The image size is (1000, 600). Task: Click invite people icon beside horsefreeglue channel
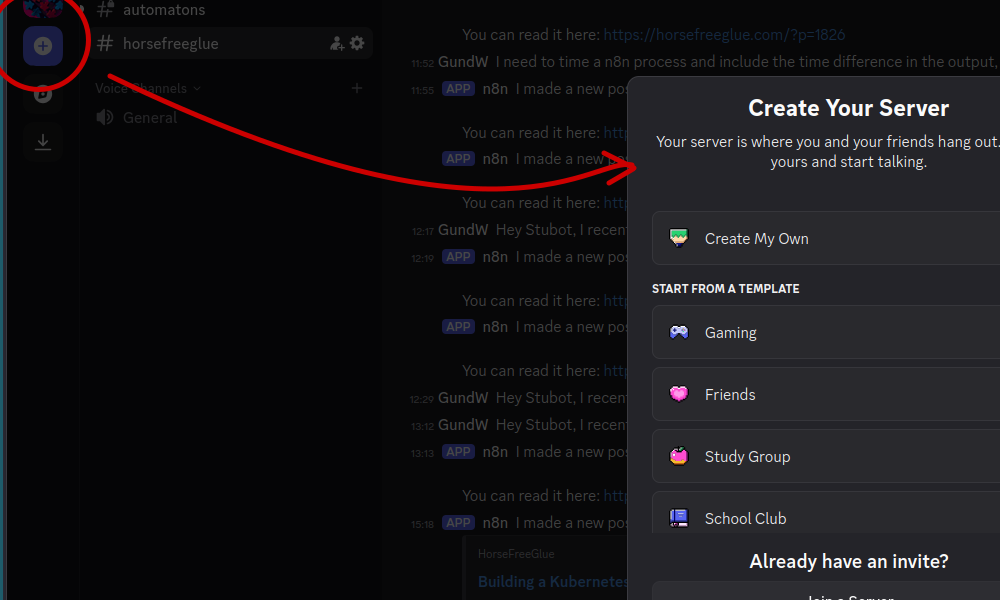pos(337,44)
